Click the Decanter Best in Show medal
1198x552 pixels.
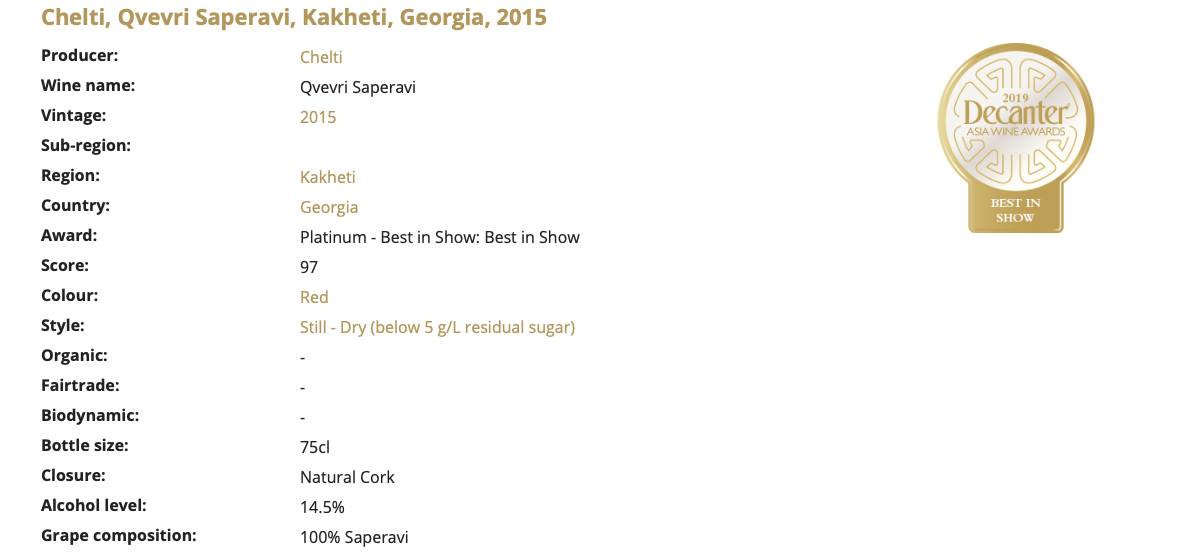pos(1015,138)
